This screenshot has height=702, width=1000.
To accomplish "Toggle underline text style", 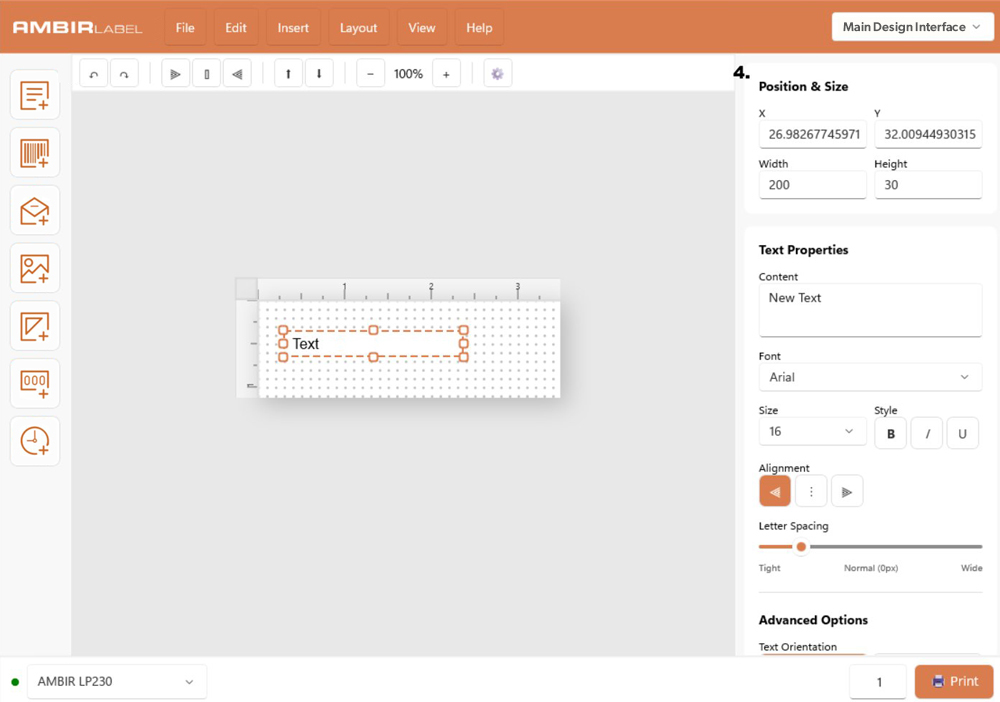I will [962, 434].
